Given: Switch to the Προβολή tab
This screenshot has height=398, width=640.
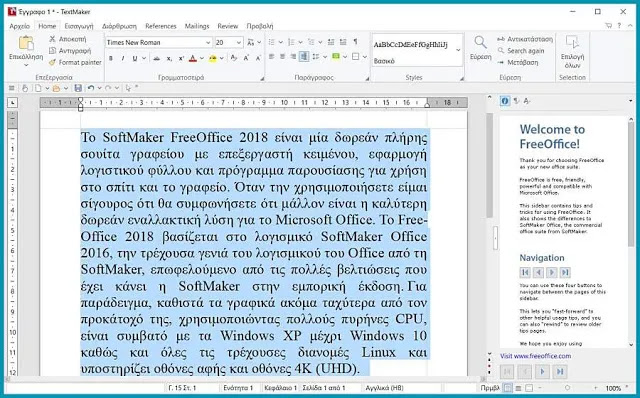Looking at the screenshot, I should [x=260, y=26].
